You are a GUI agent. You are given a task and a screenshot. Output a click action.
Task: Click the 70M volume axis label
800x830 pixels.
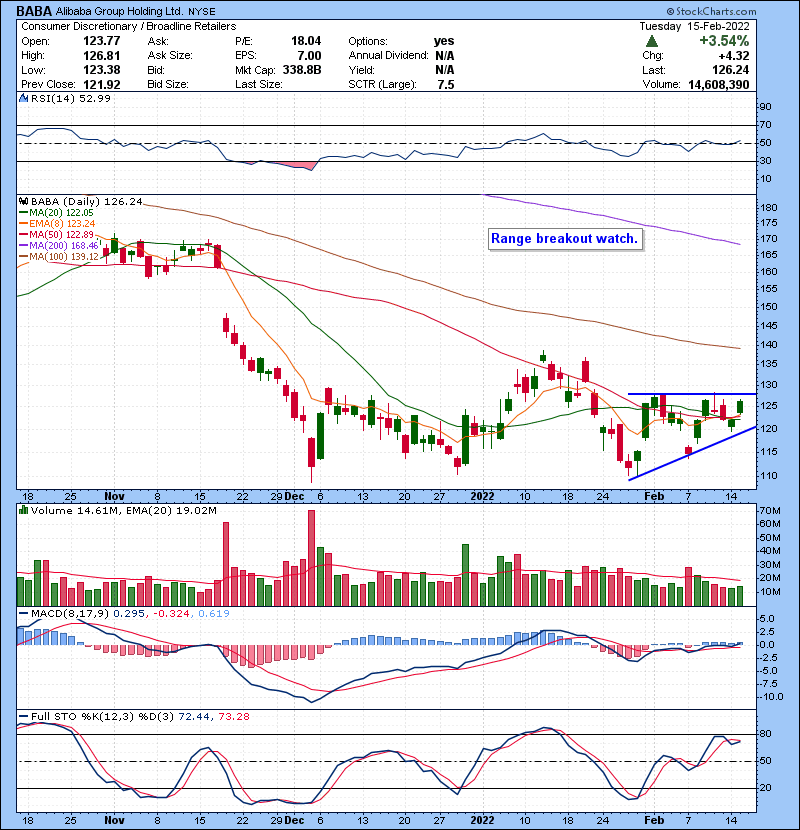pyautogui.click(x=770, y=511)
